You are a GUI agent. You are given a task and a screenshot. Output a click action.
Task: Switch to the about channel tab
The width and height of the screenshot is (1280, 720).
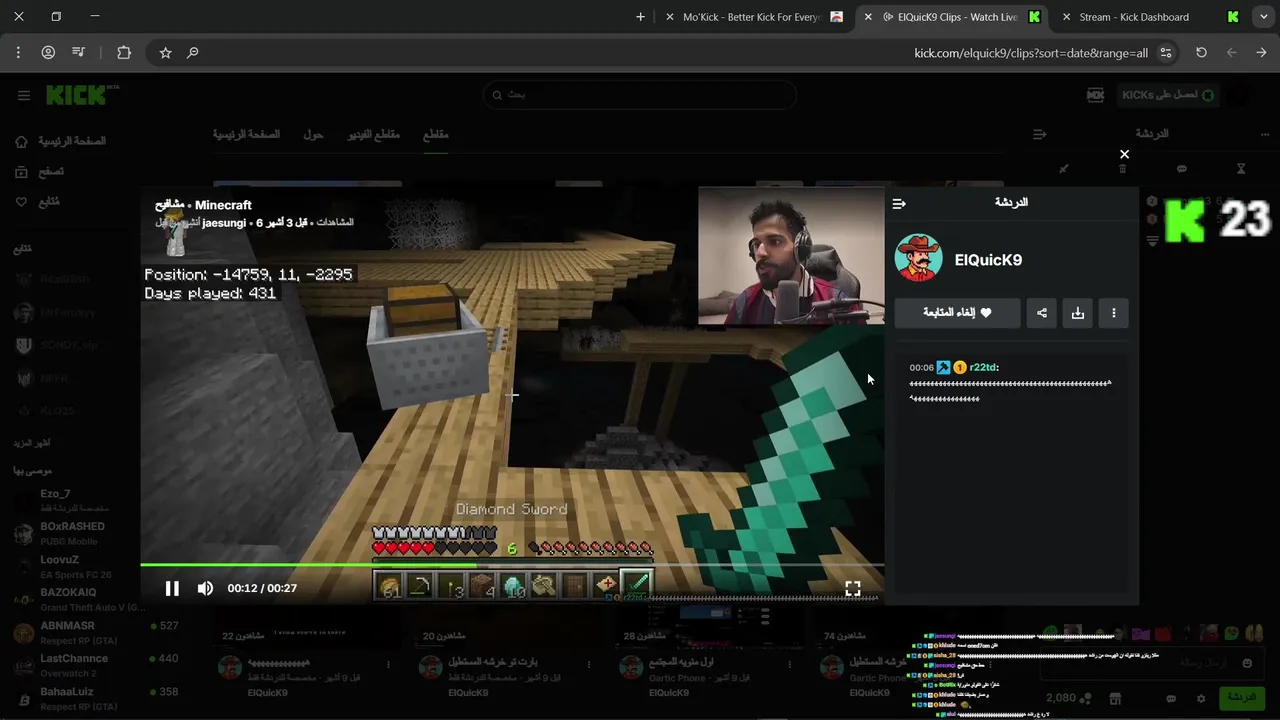313,135
